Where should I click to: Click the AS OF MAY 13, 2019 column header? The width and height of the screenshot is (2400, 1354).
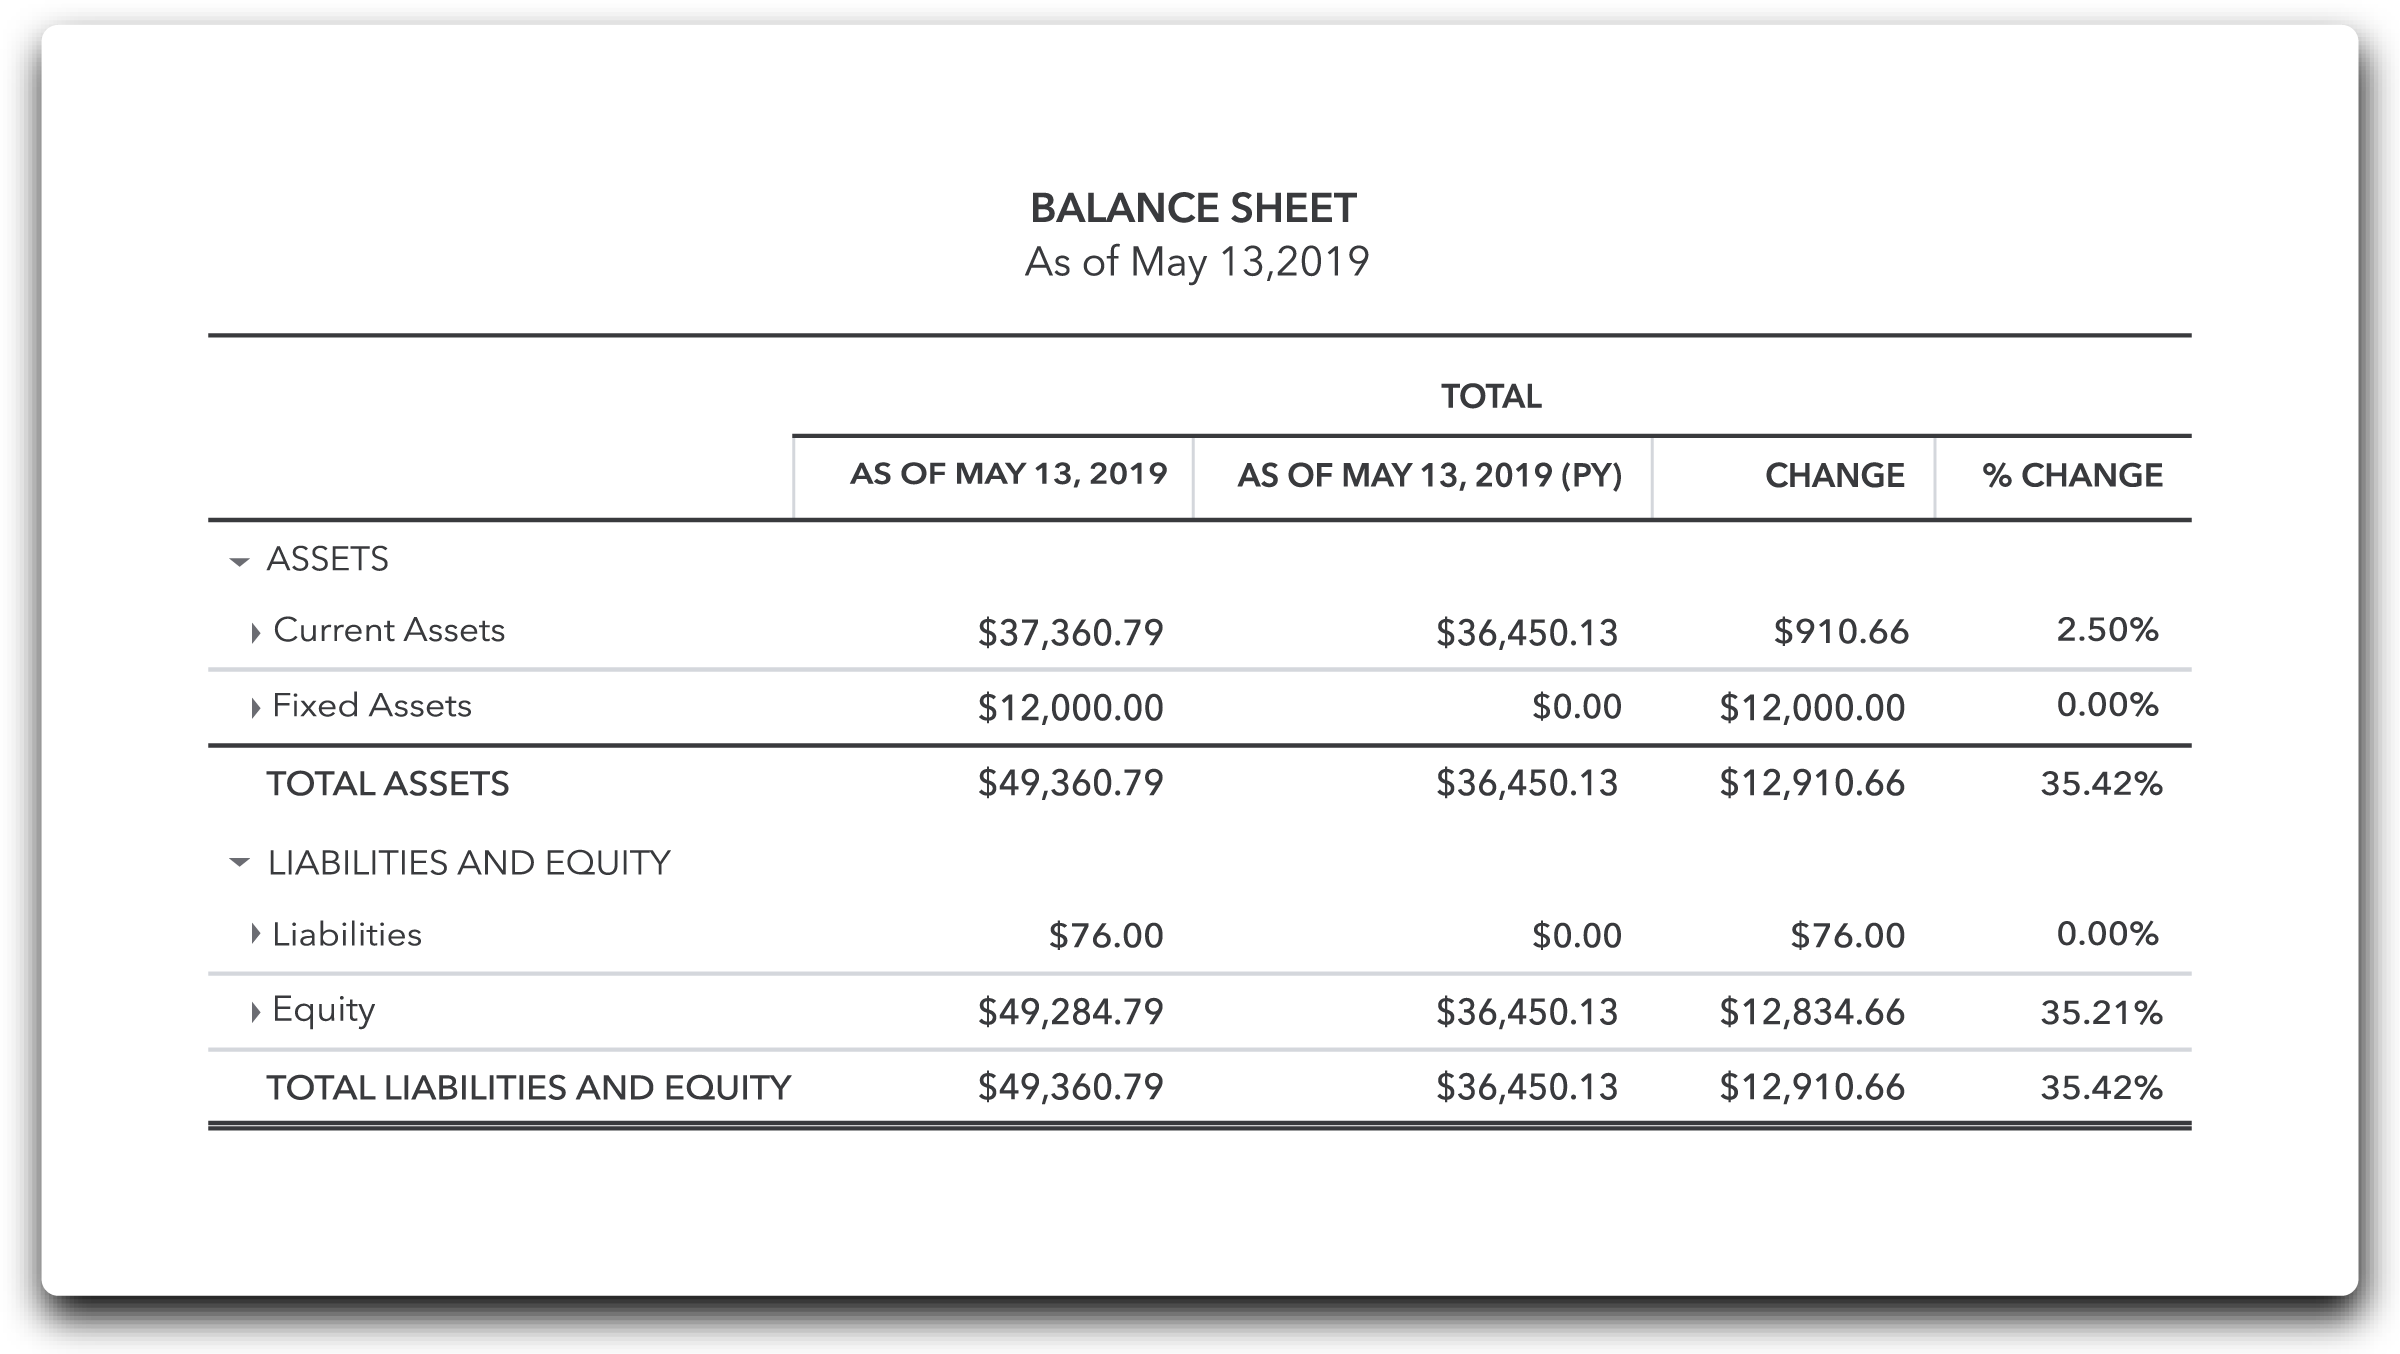tap(1008, 474)
